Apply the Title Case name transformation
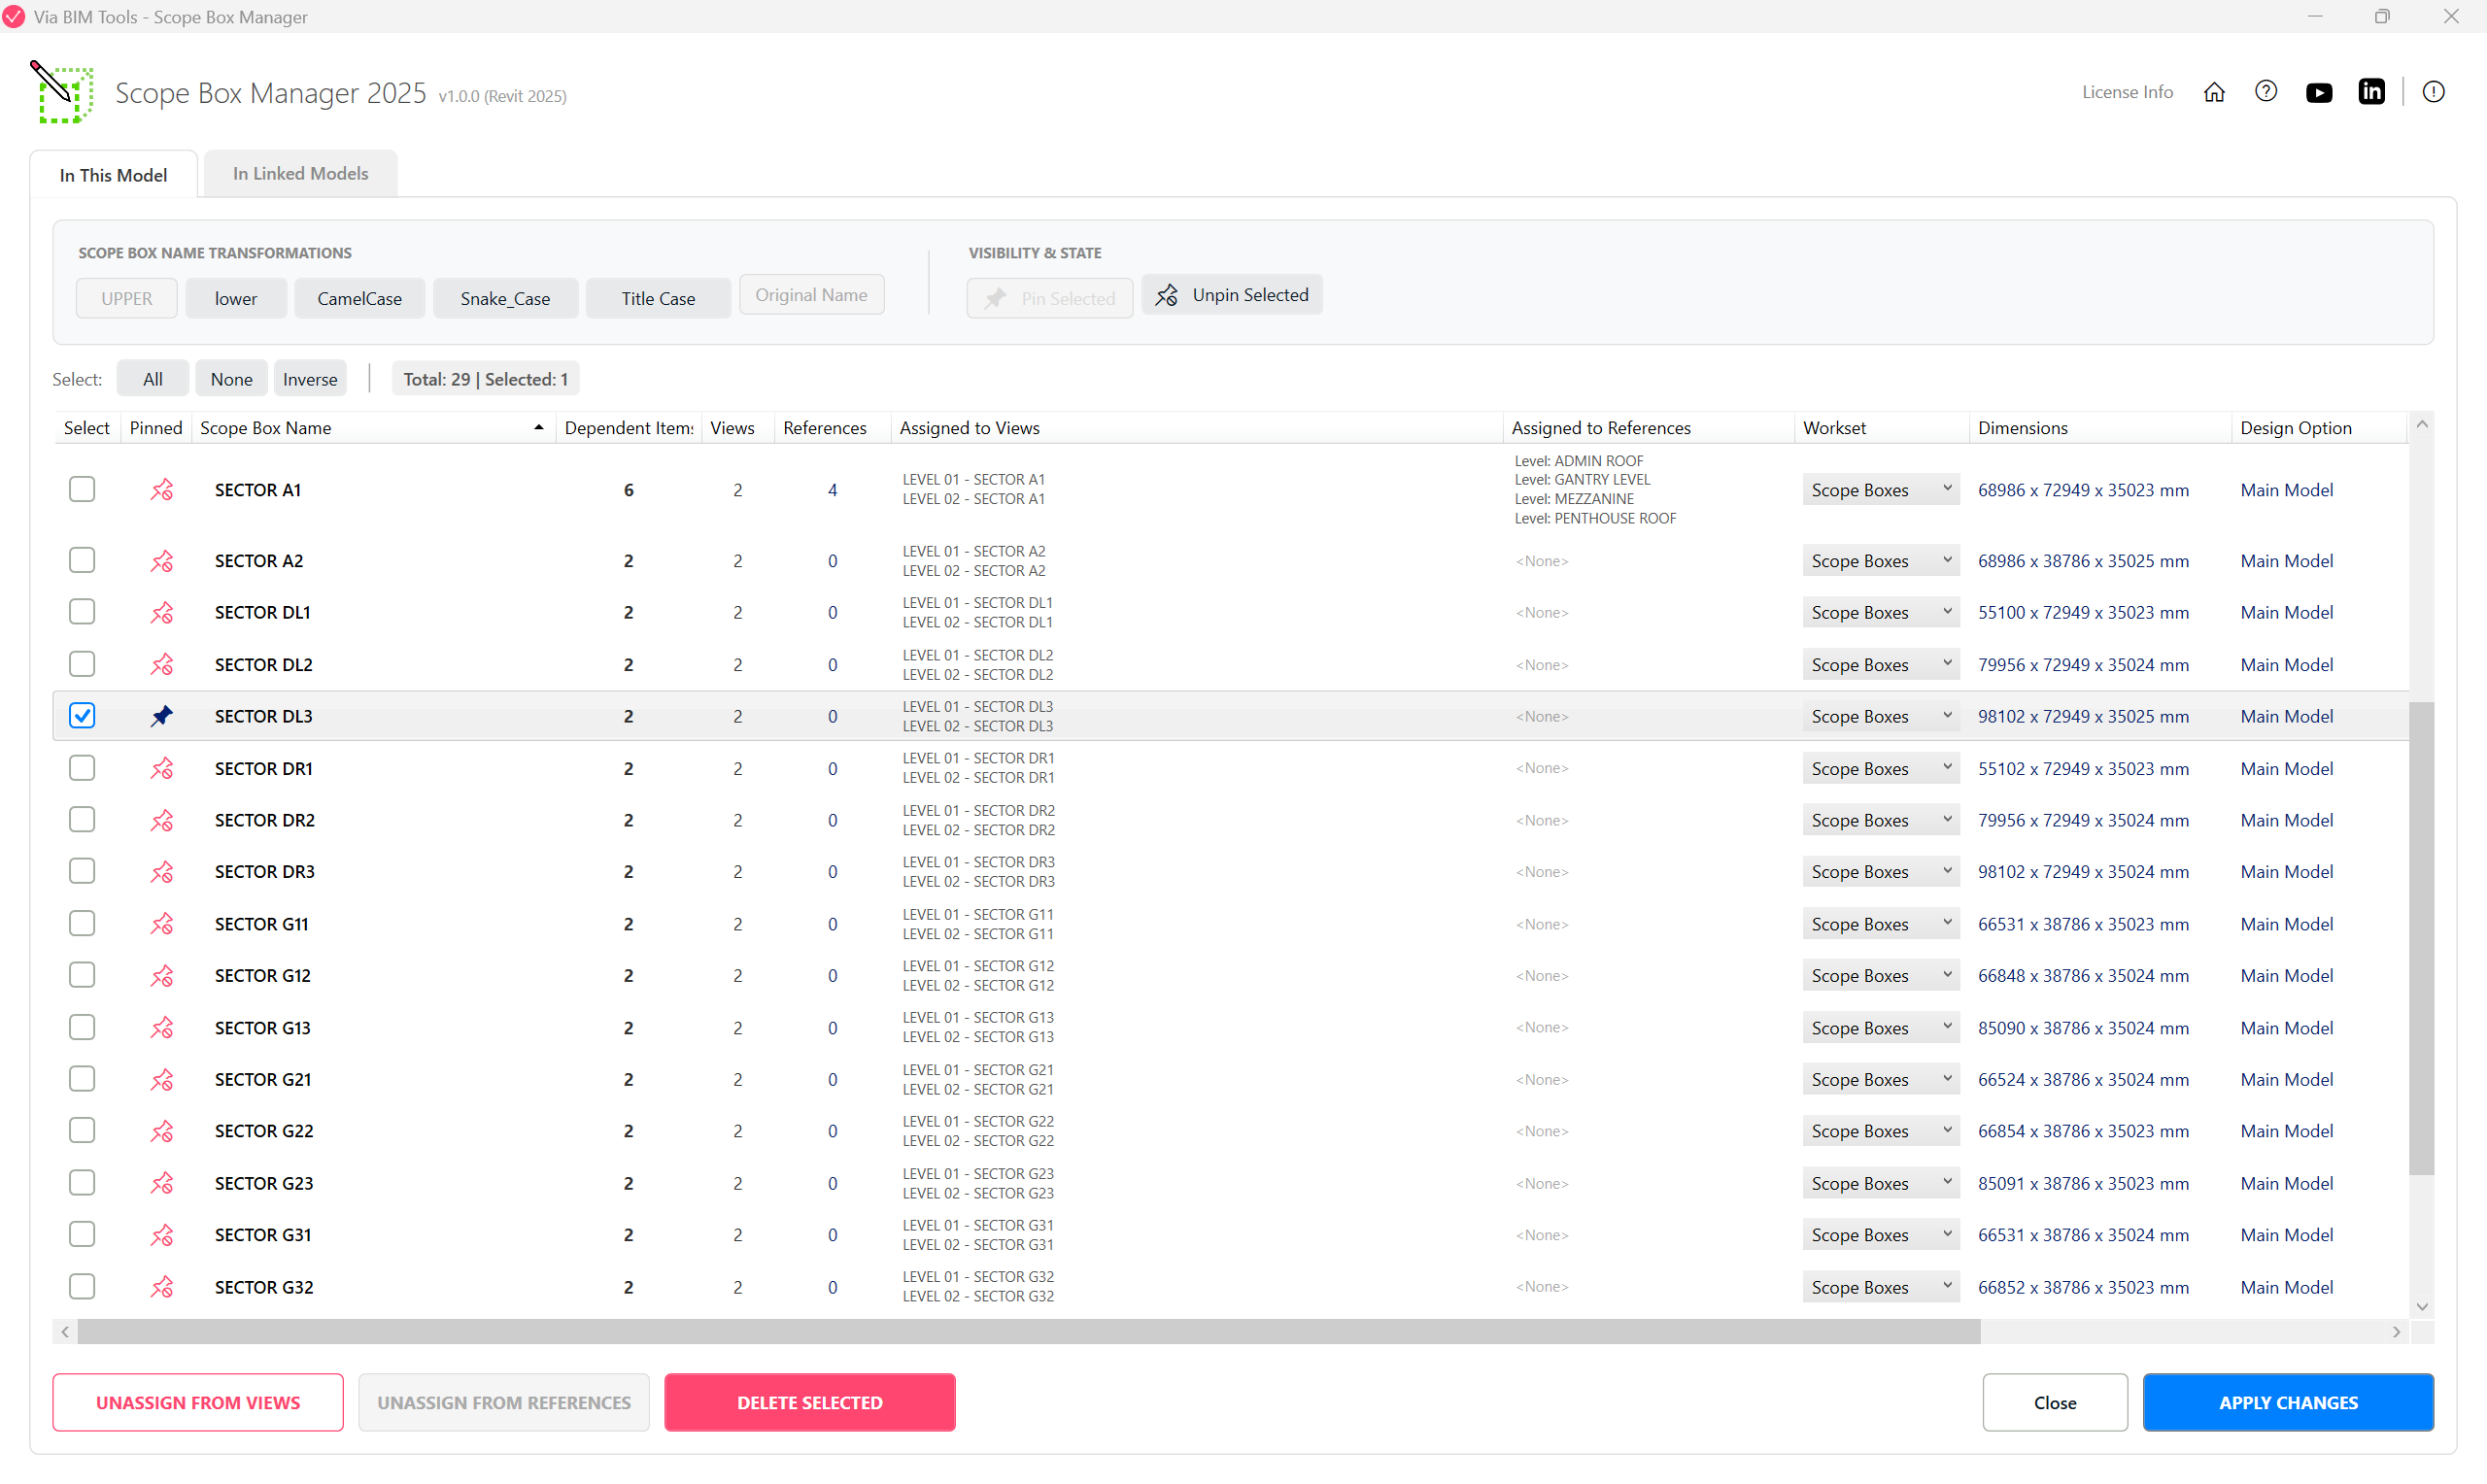 658,298
